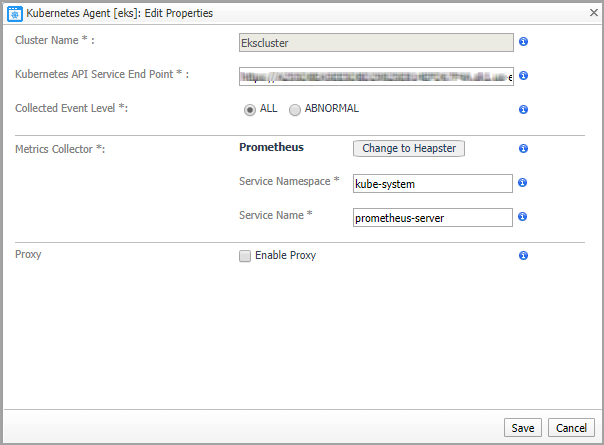This screenshot has height=445, width=604.
Task: Click the info icon next to Change to Heapster
Action: [x=524, y=148]
